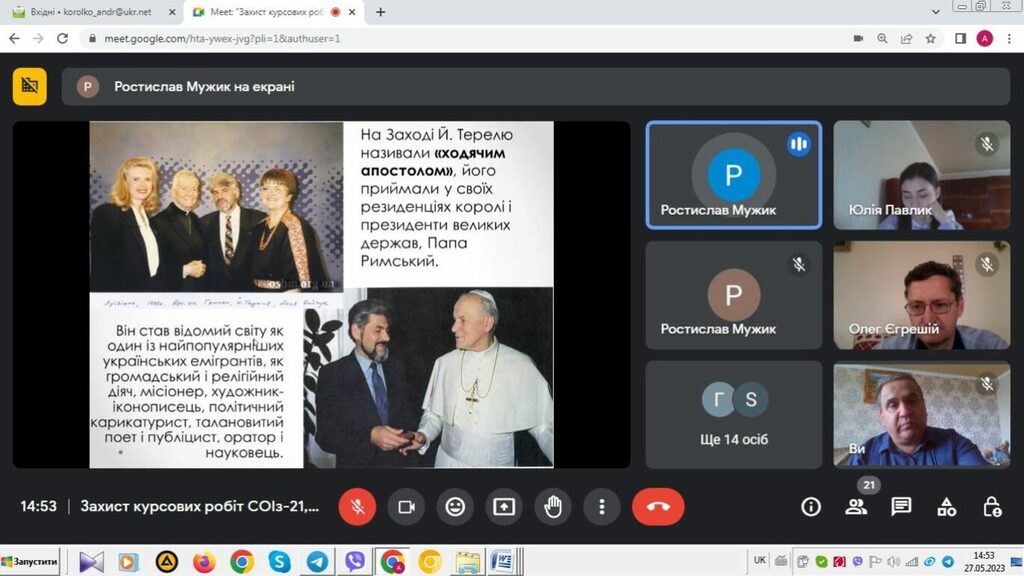
Task: Turn on the camera
Action: 406,507
